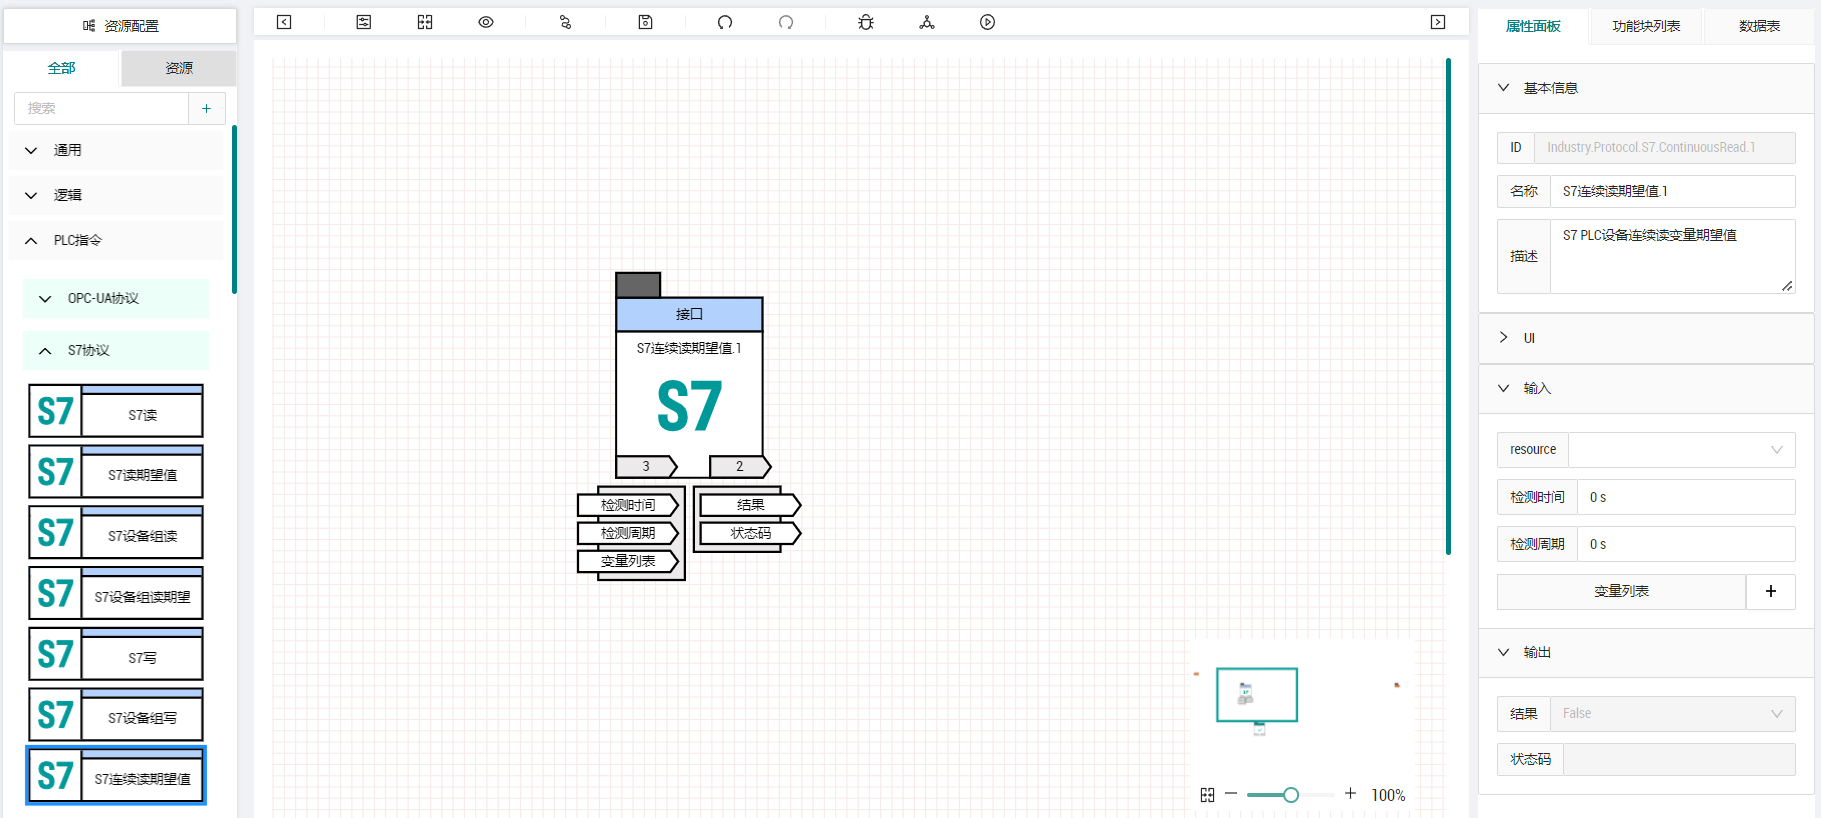Collapse the PLC指令 category
The width and height of the screenshot is (1821, 818).
pos(116,240)
